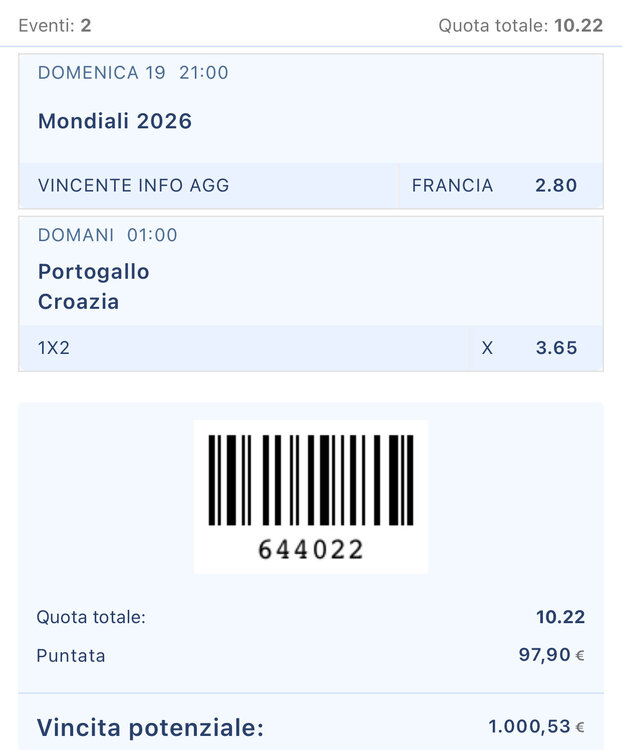Viewport: 622px width, 750px height.
Task: Tap the barcode image
Action: (311, 480)
